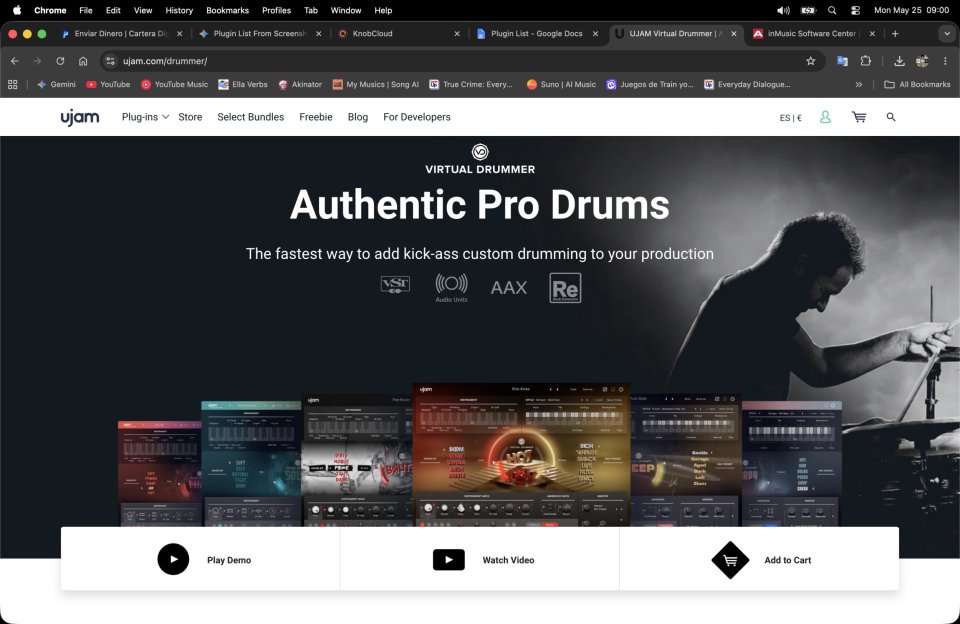Click the Add to Cart diamond icon
The width and height of the screenshot is (960, 624).
pyautogui.click(x=730, y=560)
